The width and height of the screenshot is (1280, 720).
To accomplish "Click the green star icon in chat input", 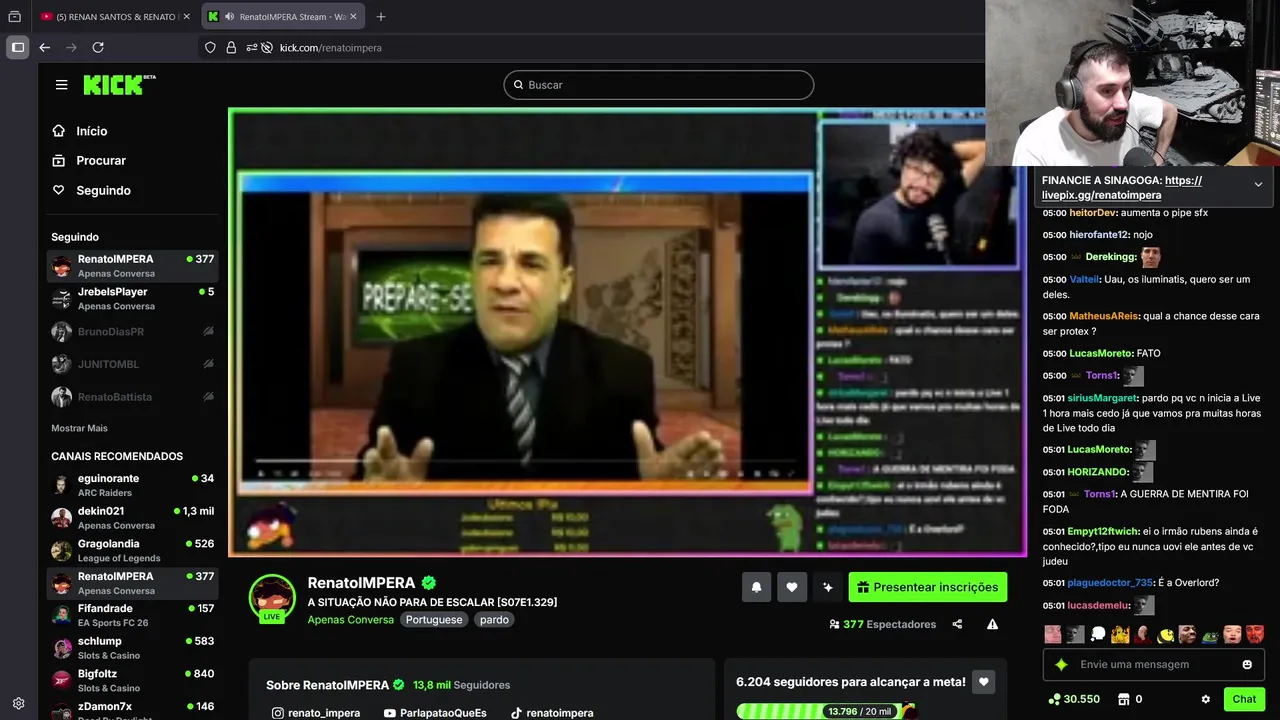I will point(1061,664).
